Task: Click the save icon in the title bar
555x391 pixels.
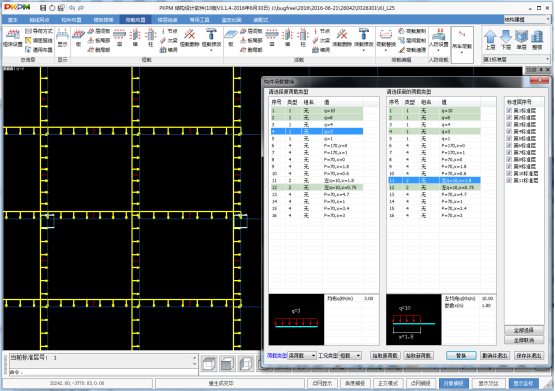Action: [43, 8]
